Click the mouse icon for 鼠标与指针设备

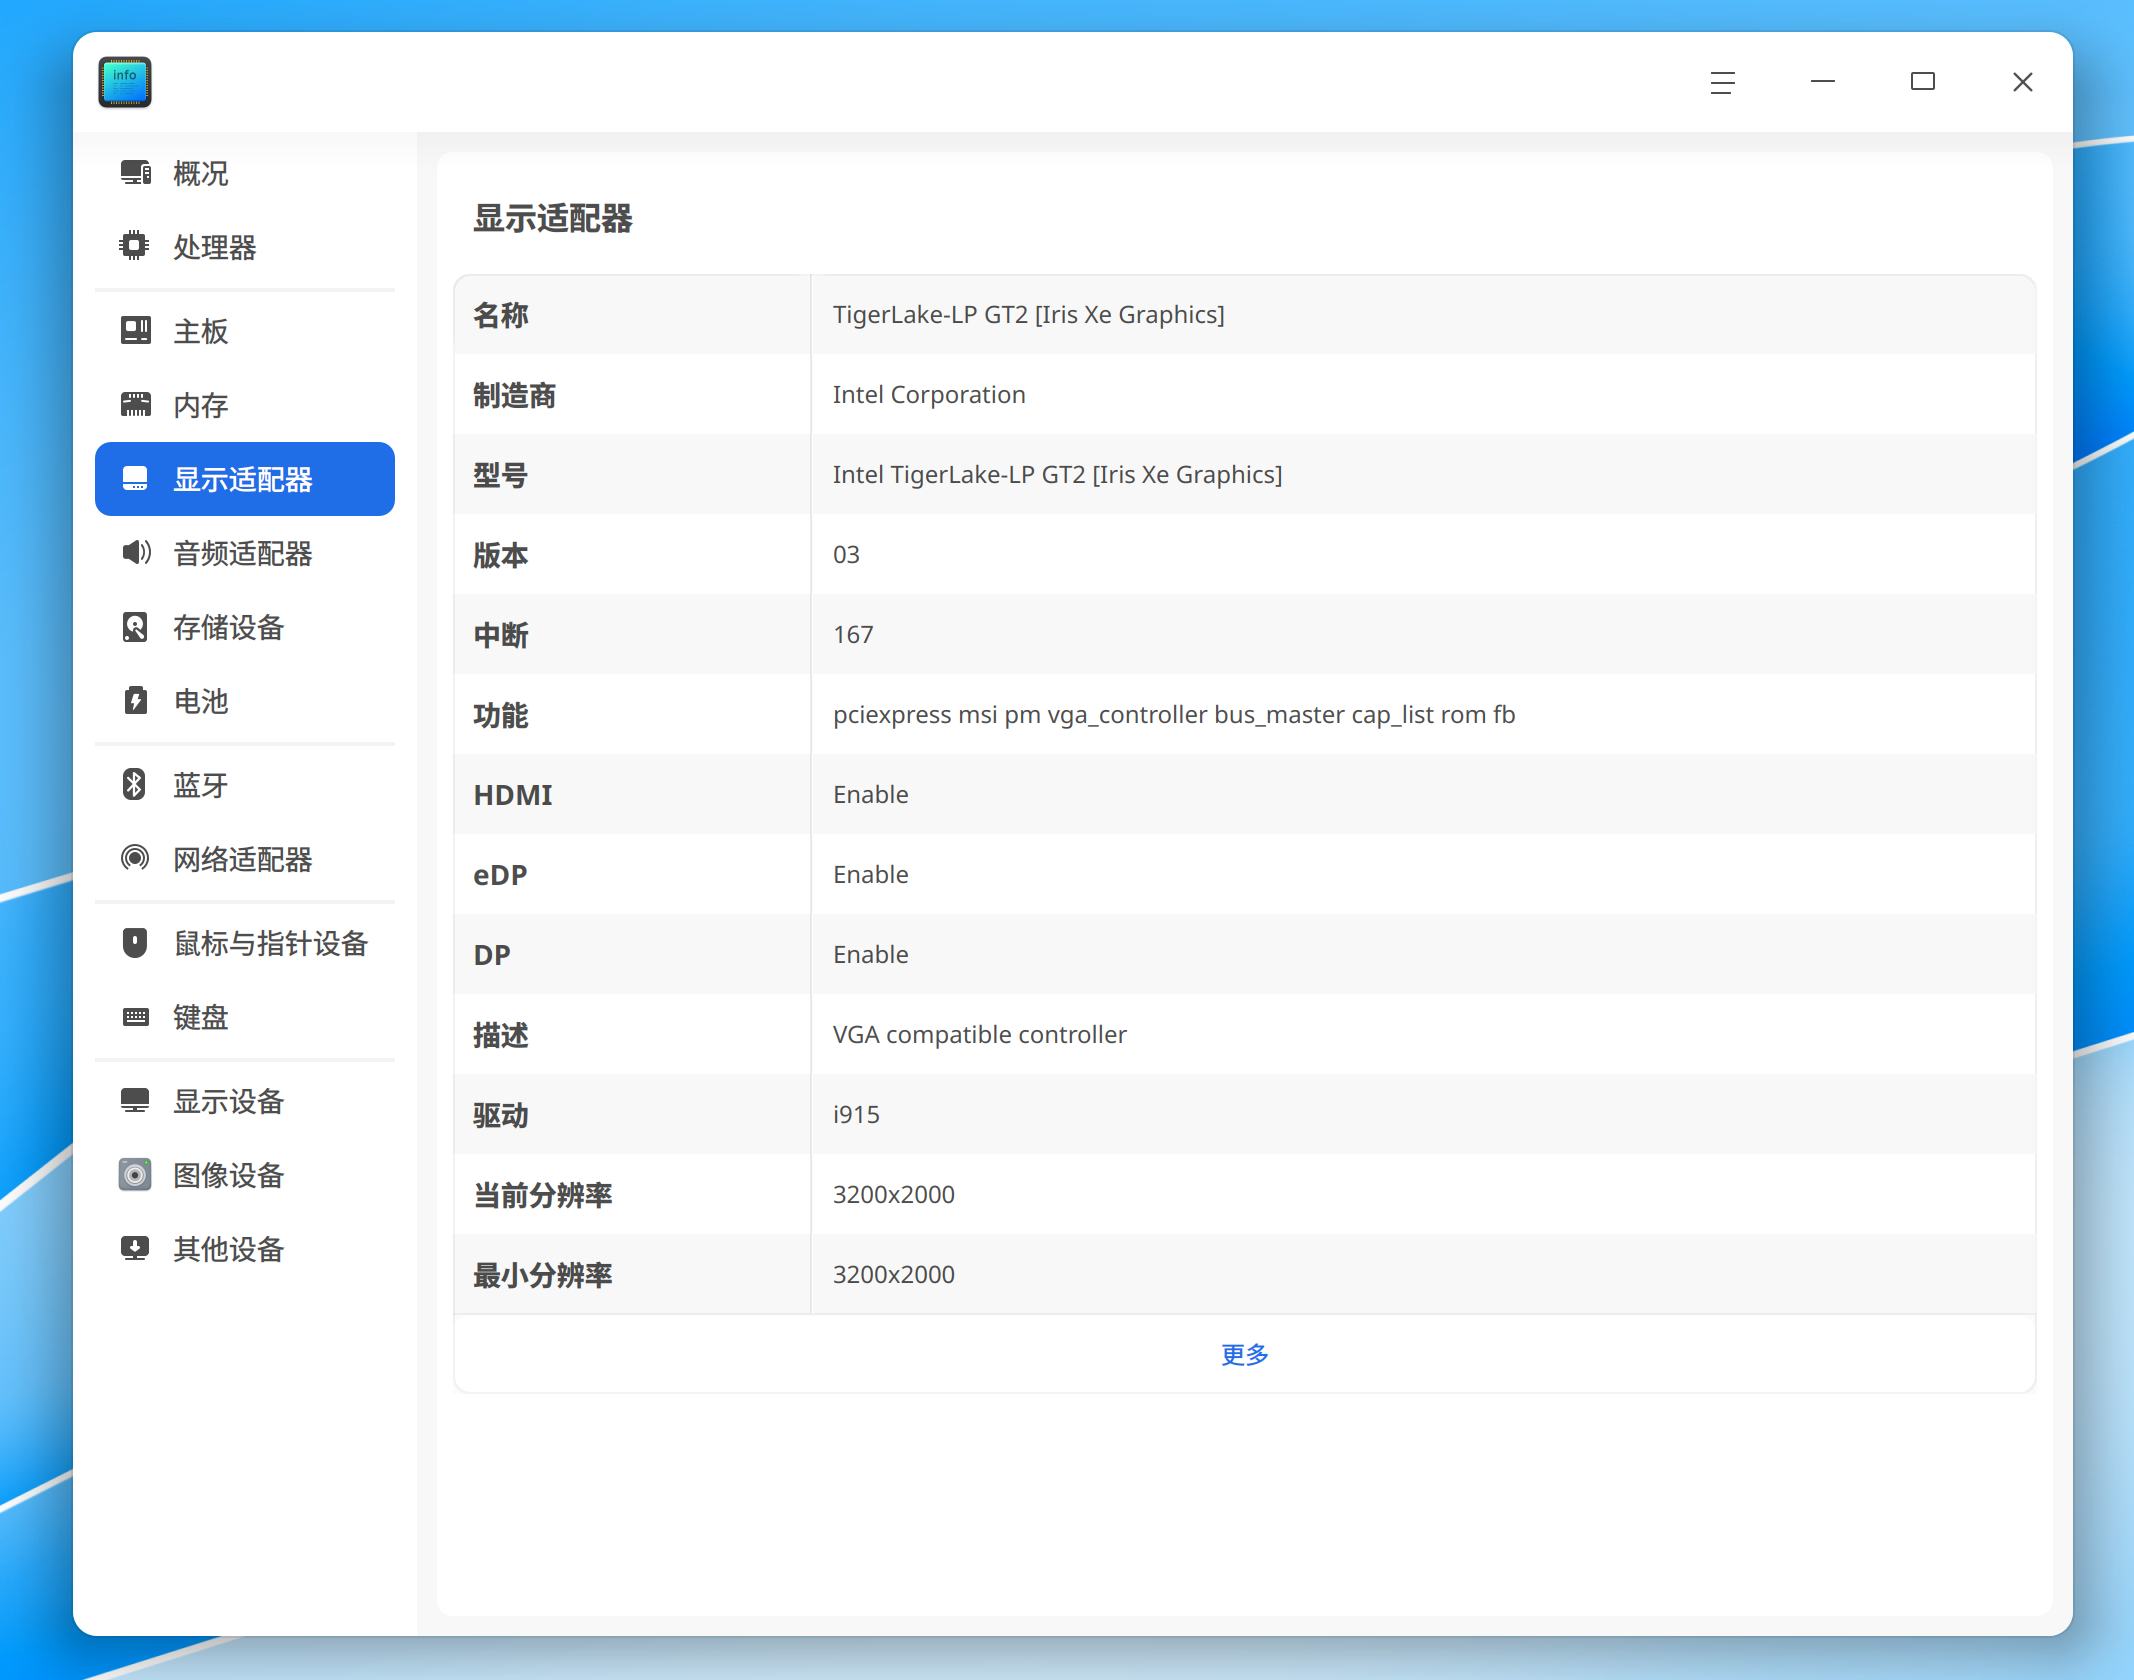tap(135, 942)
